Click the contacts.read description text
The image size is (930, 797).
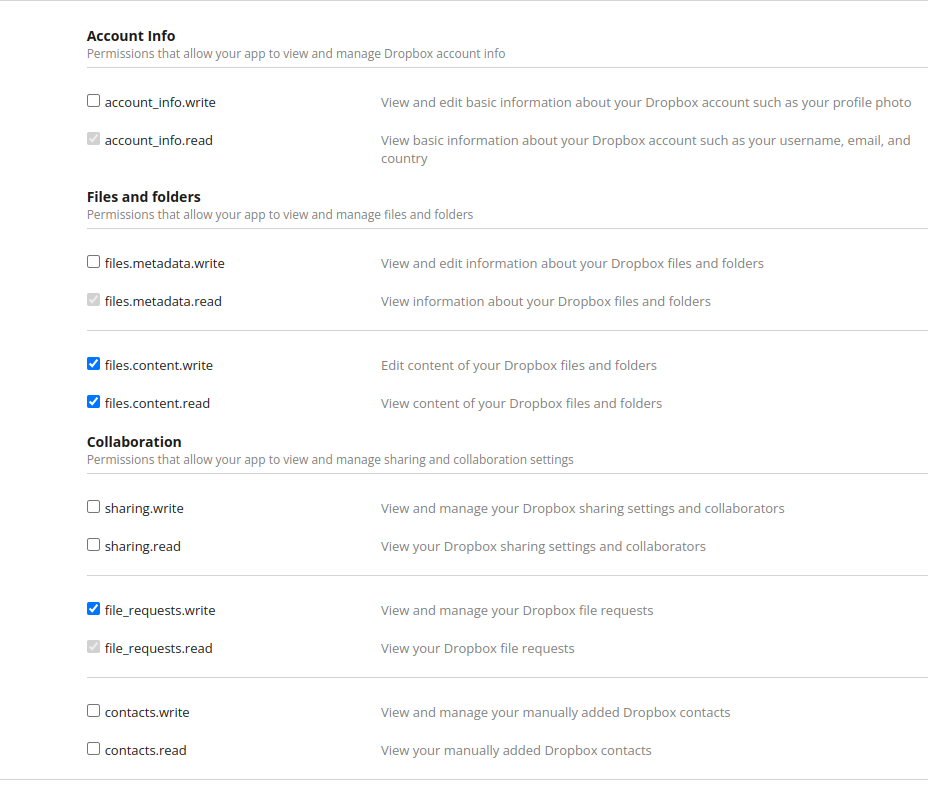pyautogui.click(x=516, y=749)
